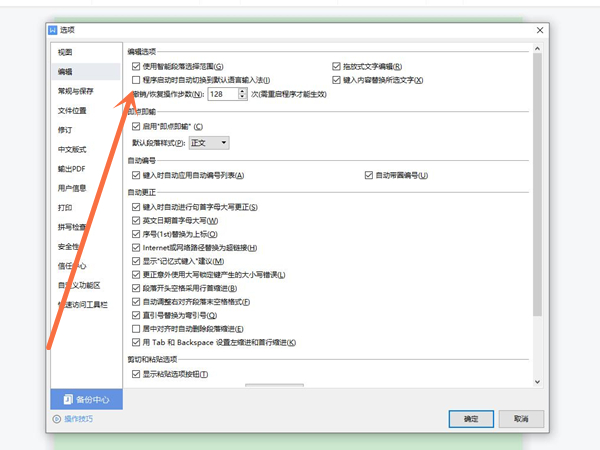The width and height of the screenshot is (600, 450).
Task: Switch to the 视图 category
Action: click(66, 52)
